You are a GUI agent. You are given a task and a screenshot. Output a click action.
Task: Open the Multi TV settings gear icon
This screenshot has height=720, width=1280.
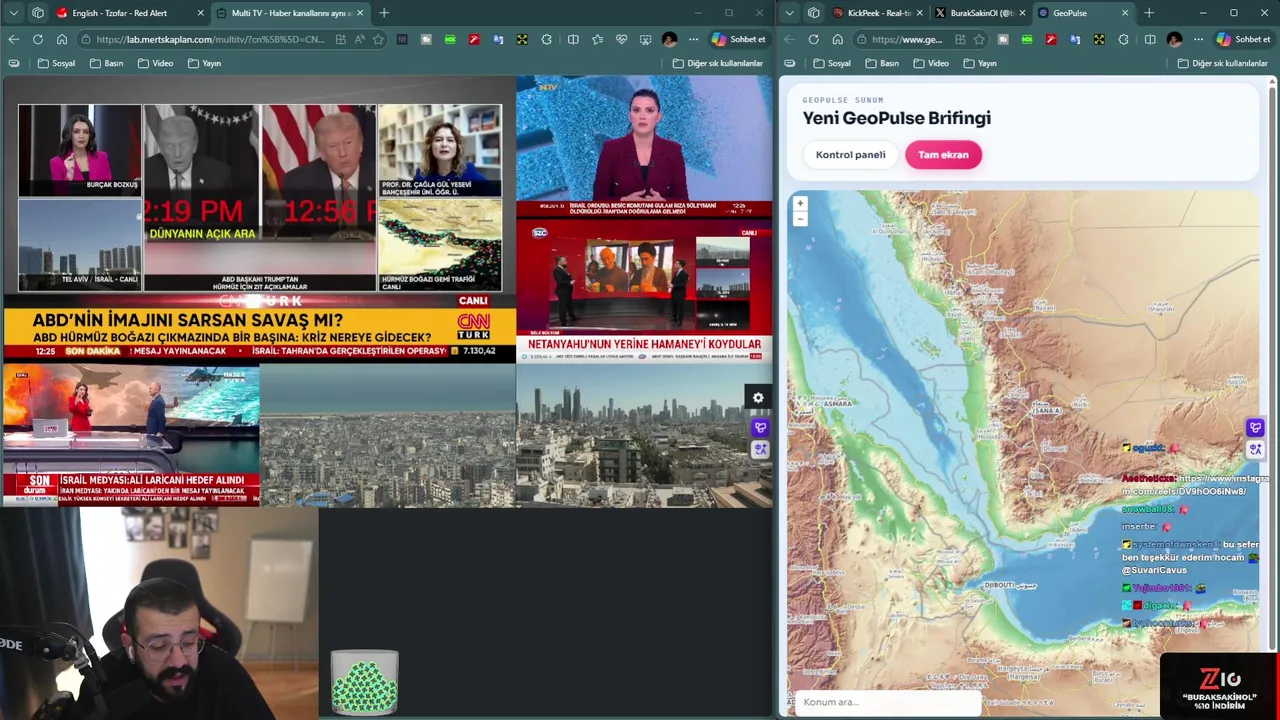[x=758, y=398]
